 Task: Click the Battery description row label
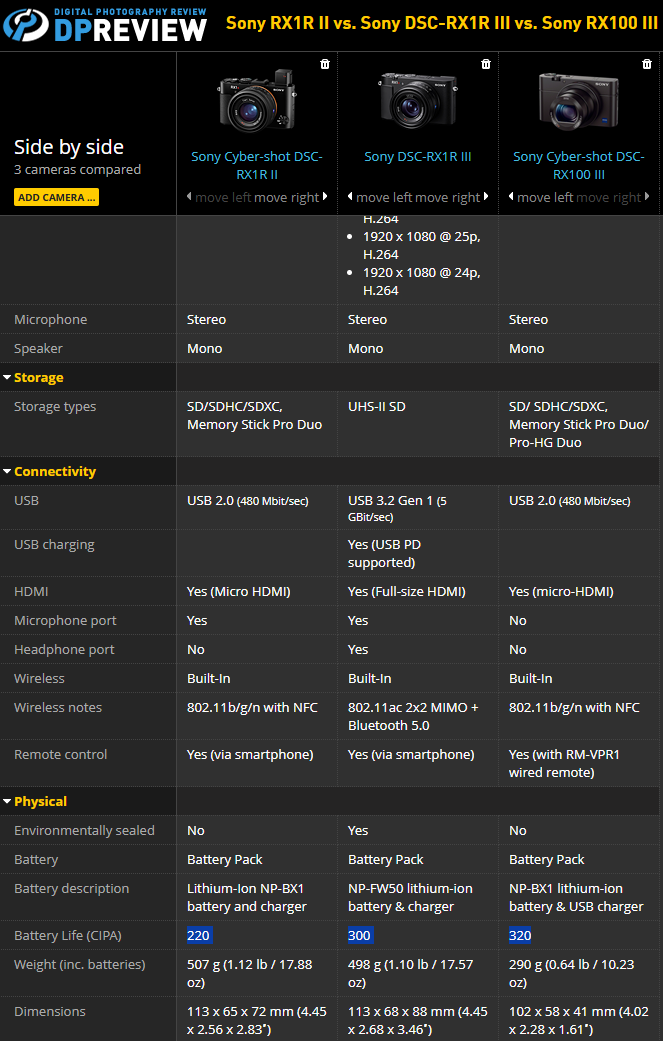(72, 888)
